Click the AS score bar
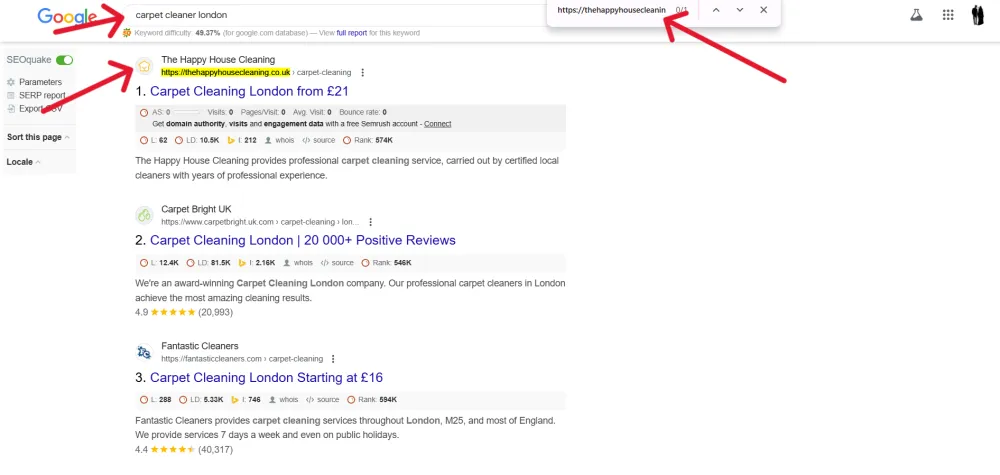This screenshot has width=1000, height=475. click(186, 112)
